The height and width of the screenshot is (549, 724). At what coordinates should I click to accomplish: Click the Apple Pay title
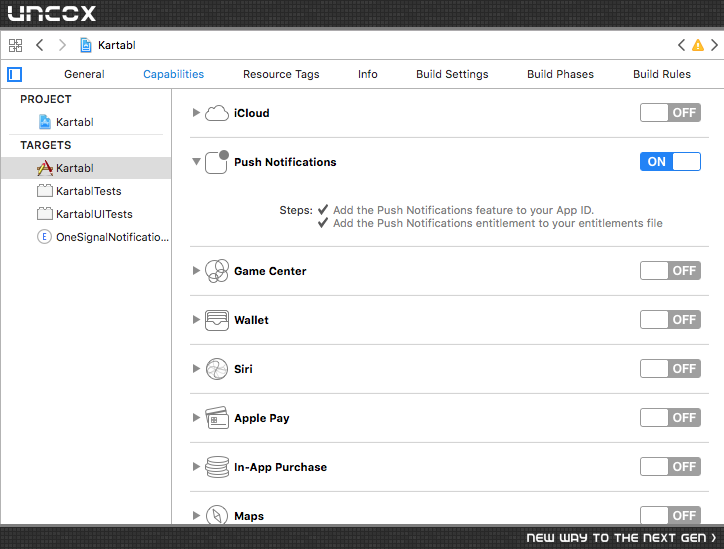[262, 418]
